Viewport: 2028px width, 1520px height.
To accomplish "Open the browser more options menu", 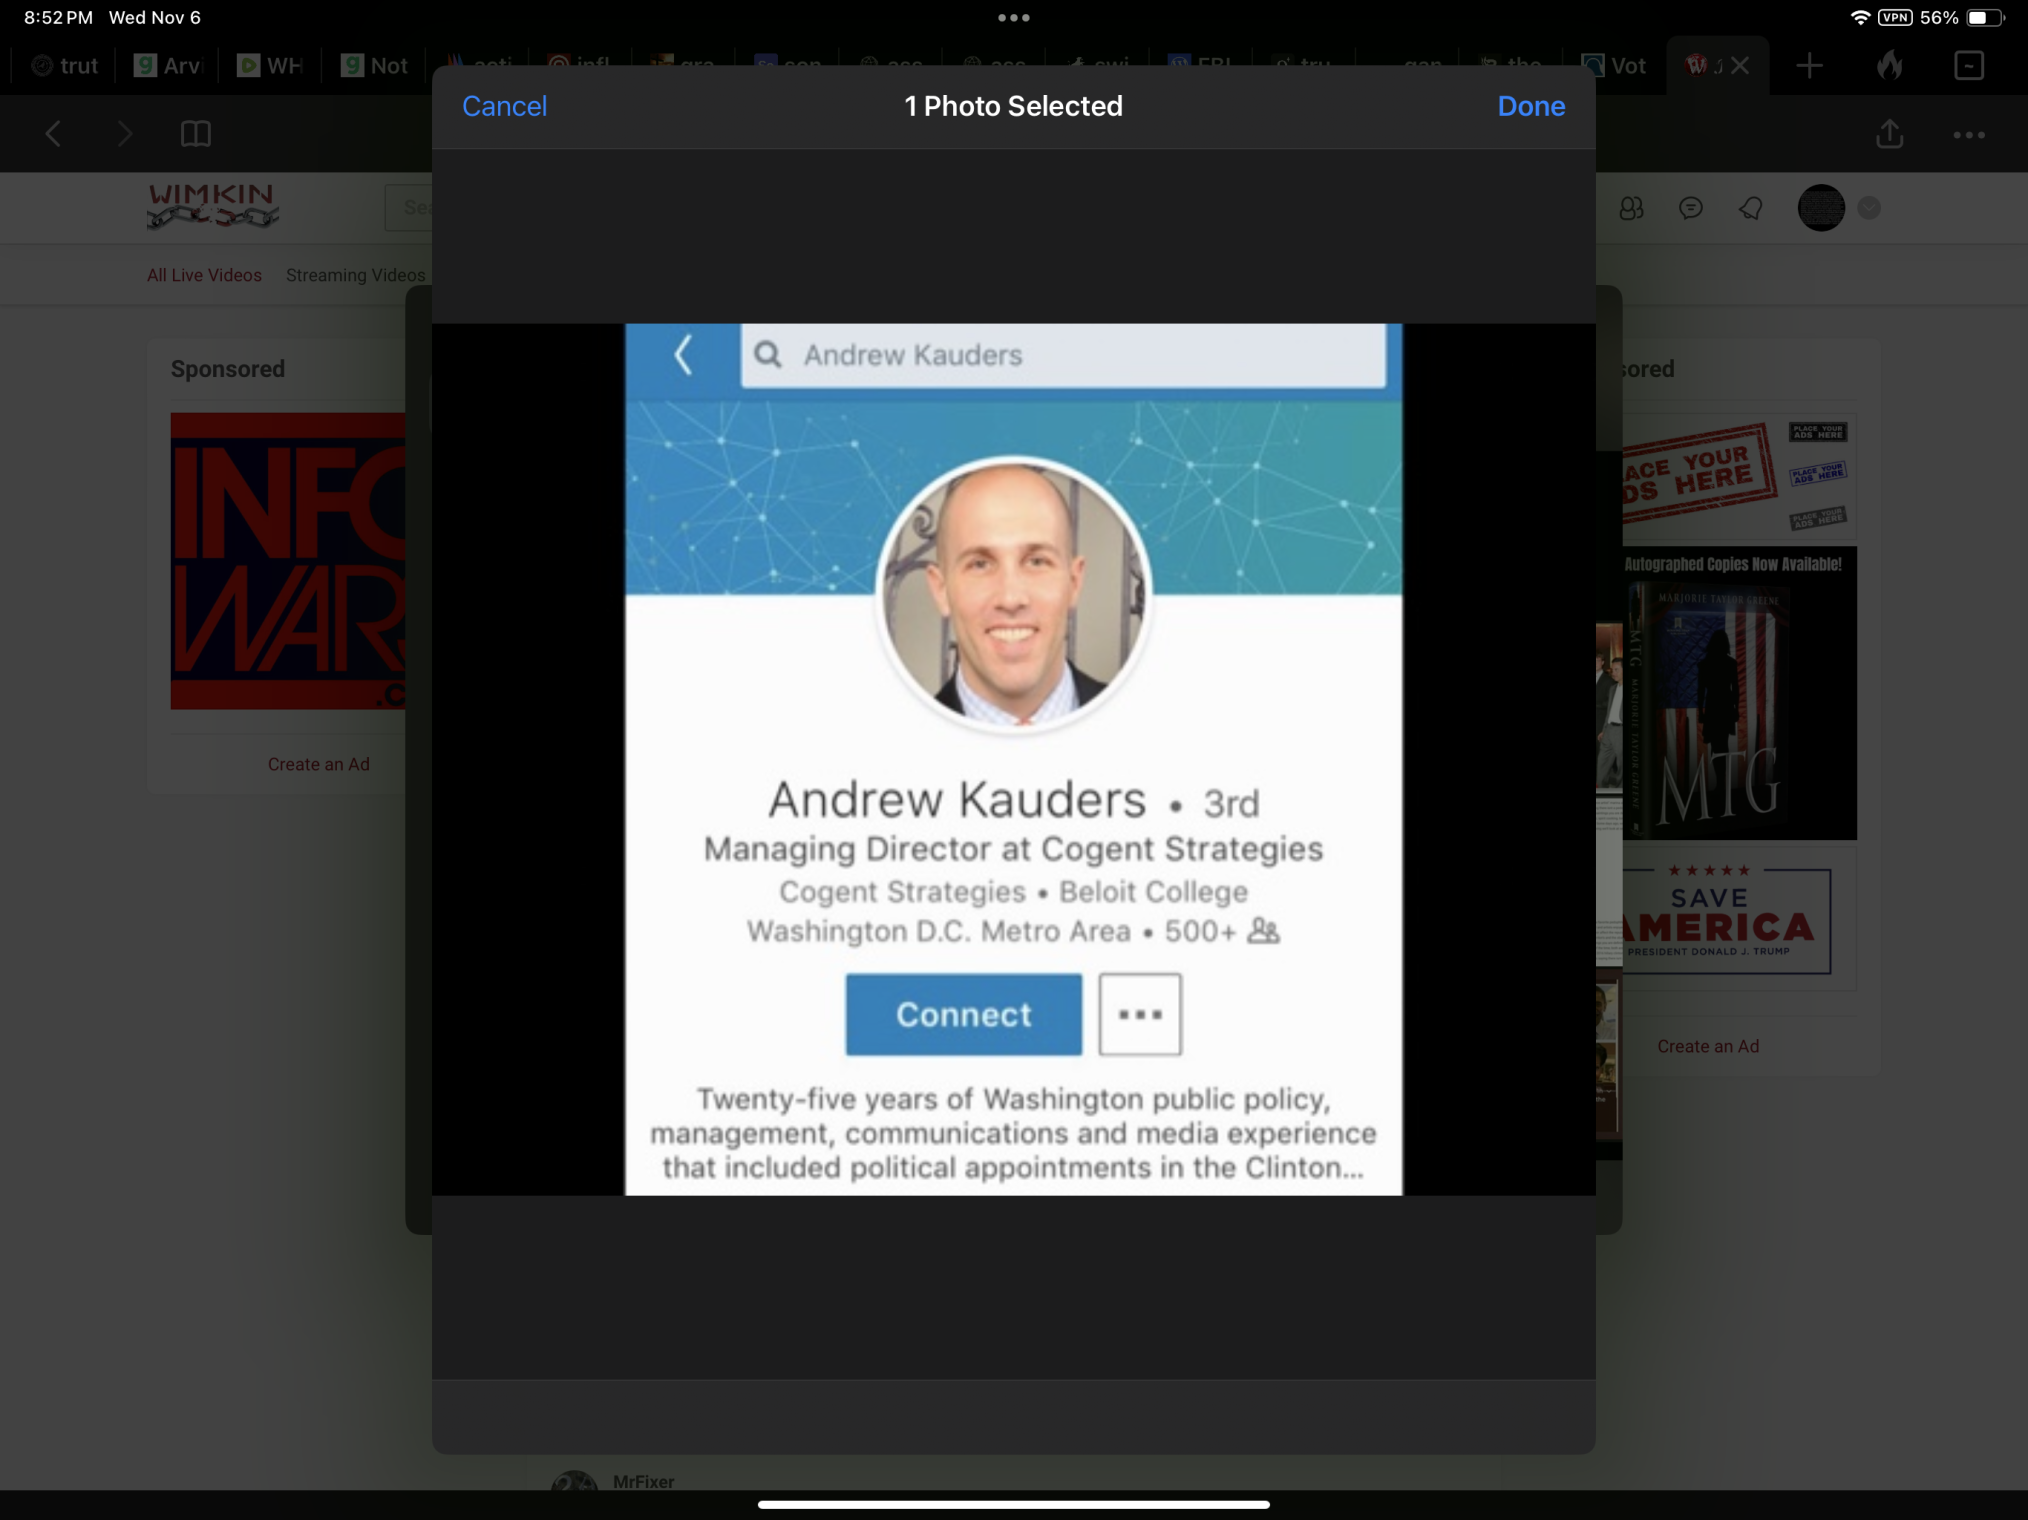I will [x=1968, y=134].
